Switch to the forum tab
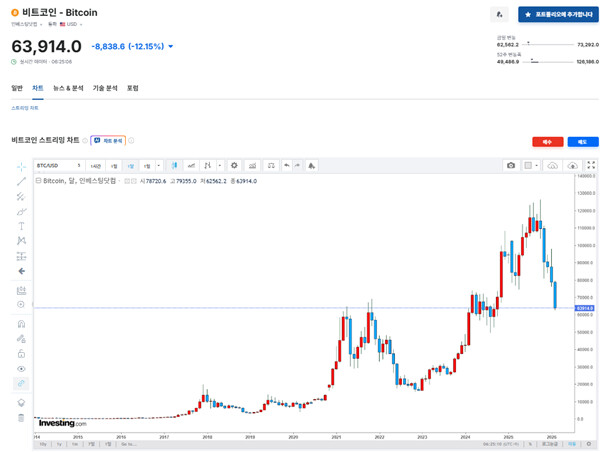The image size is (600, 452). point(132,88)
